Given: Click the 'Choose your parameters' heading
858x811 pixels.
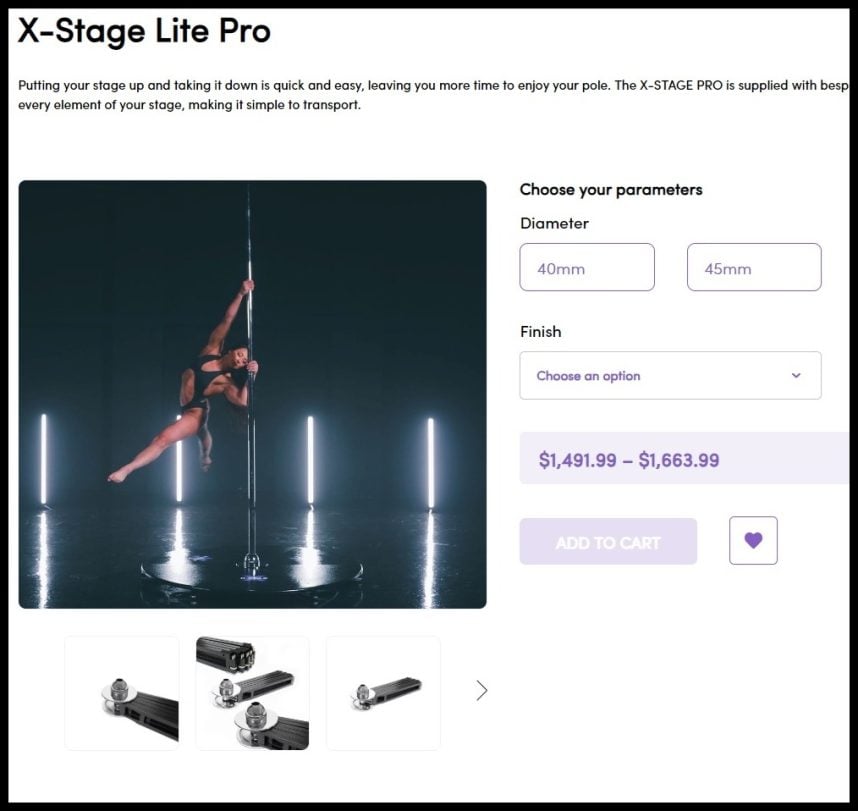Looking at the screenshot, I should (x=611, y=189).
